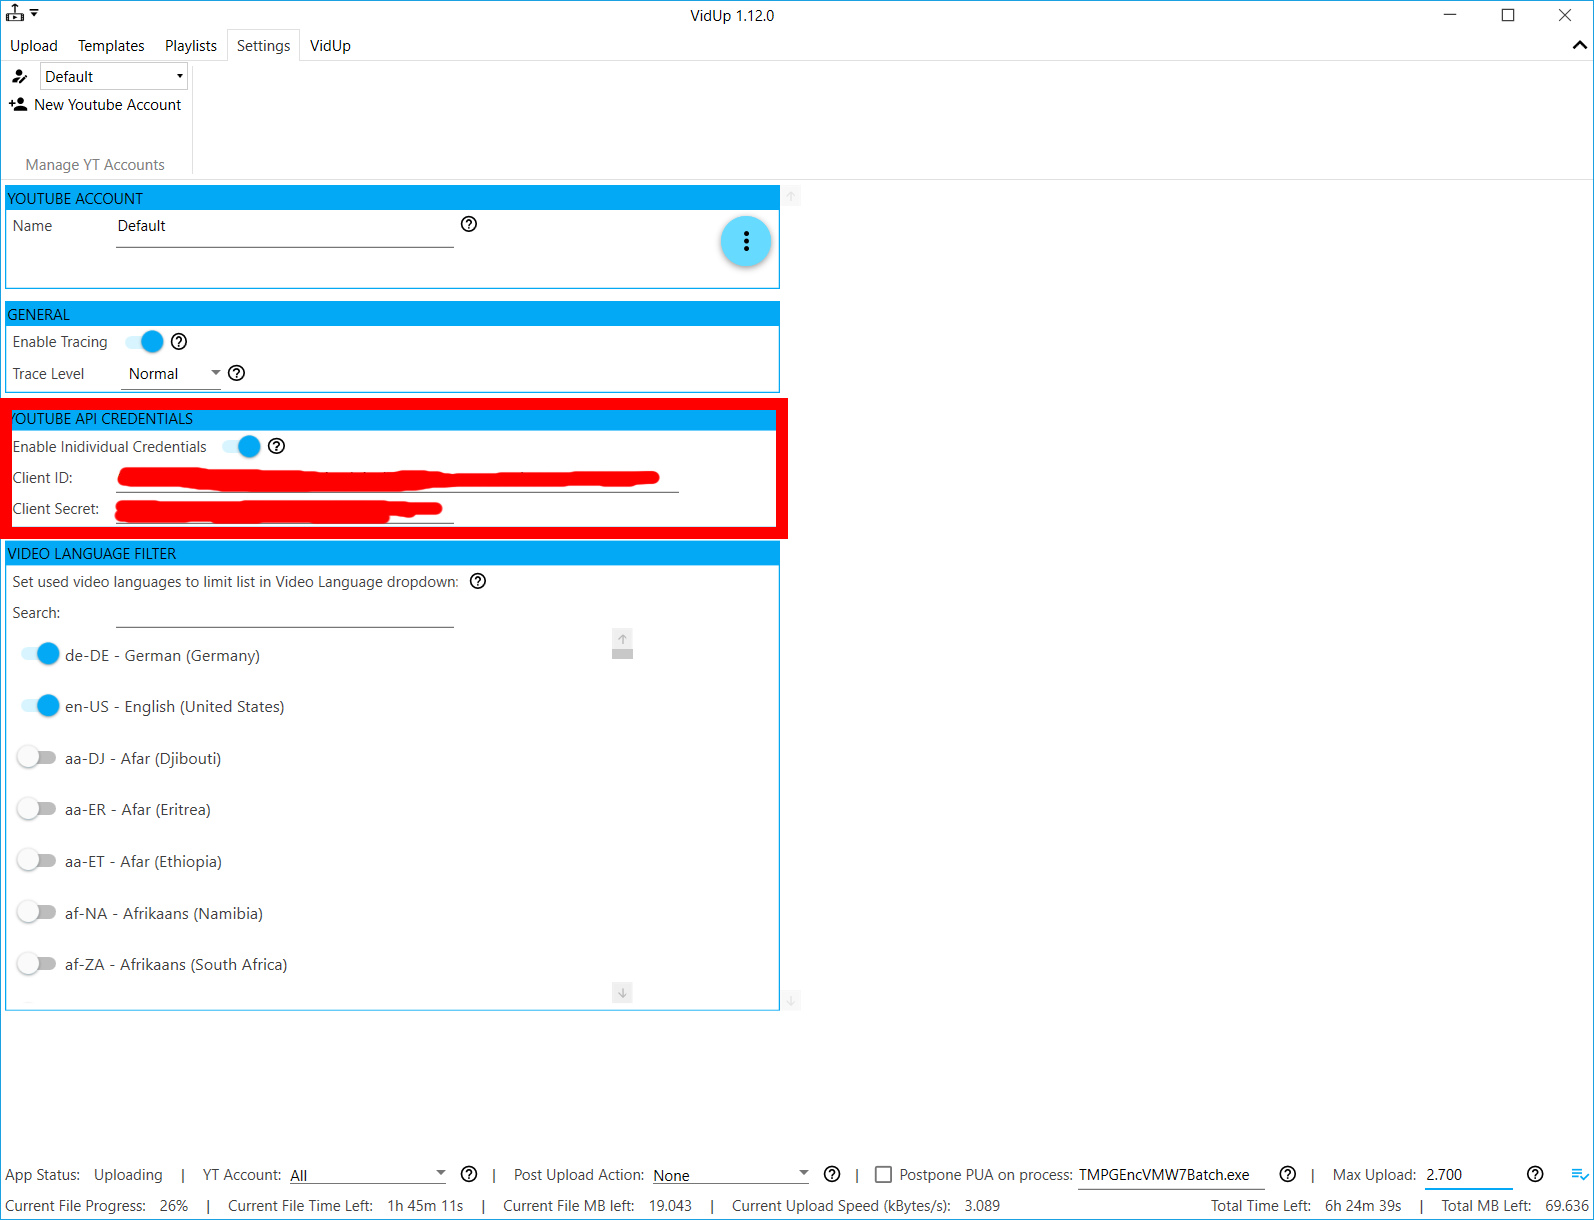This screenshot has width=1594, height=1220.
Task: Click the account icon beside Default dropdown
Action: point(20,76)
